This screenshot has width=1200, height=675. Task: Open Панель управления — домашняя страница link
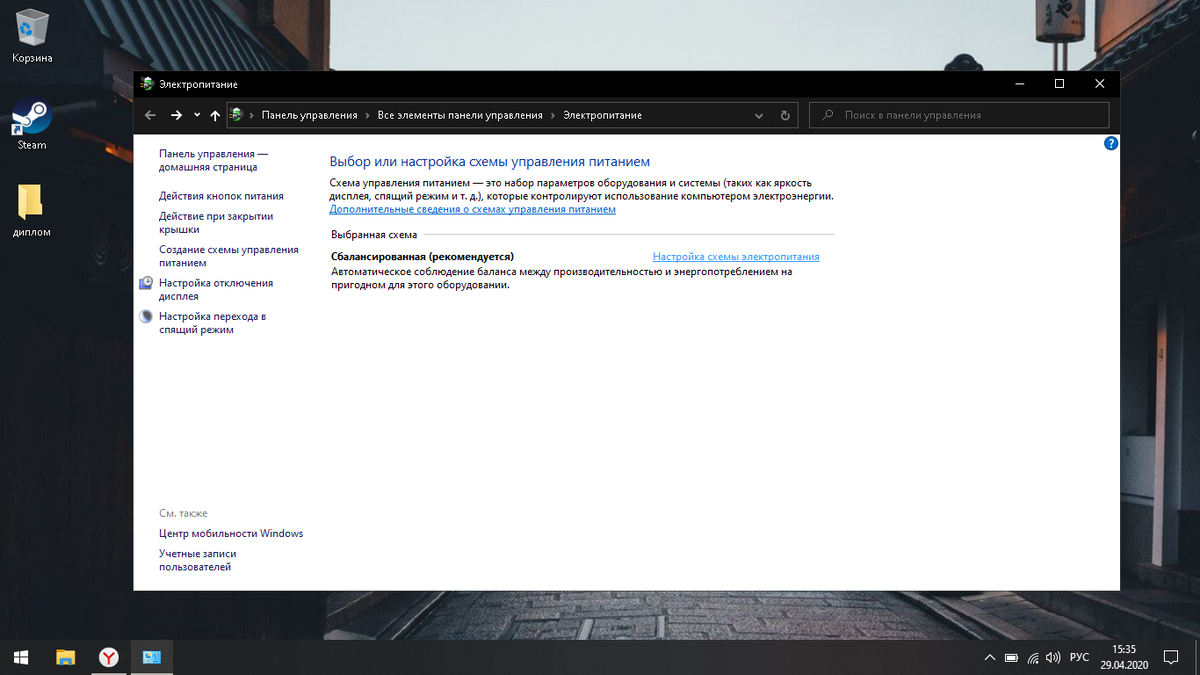click(213, 160)
